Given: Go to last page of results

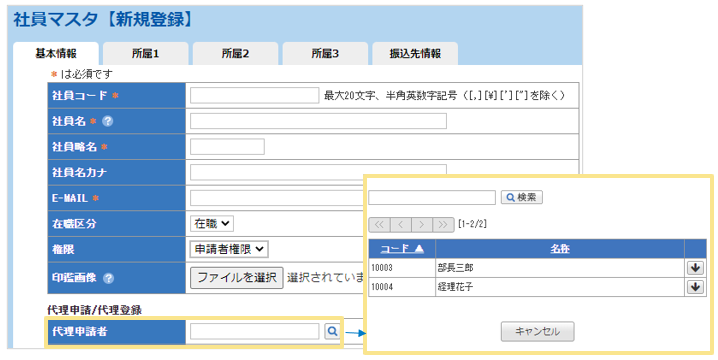Looking at the screenshot, I should [x=443, y=224].
